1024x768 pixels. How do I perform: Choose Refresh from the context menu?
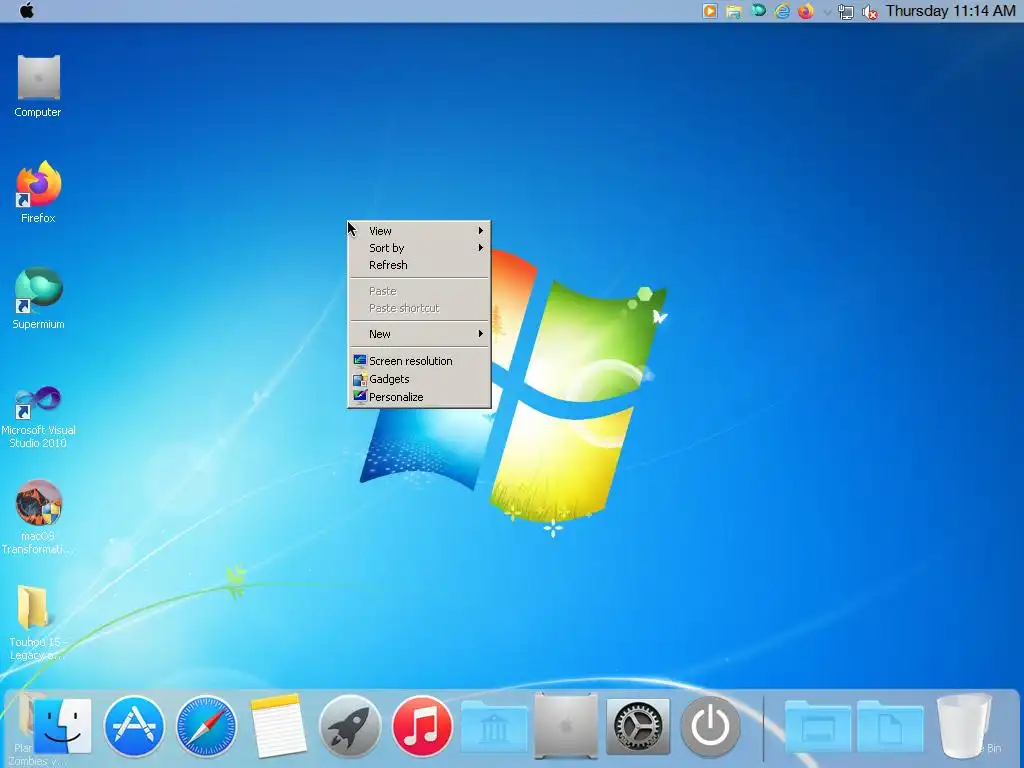pyautogui.click(x=419, y=264)
